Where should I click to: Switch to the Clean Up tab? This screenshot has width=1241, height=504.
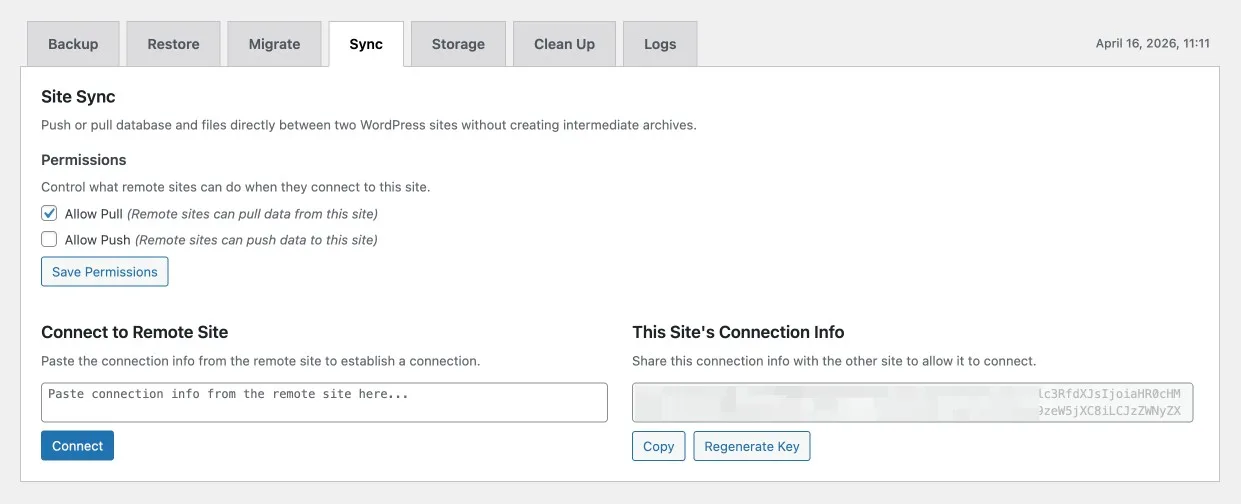click(564, 44)
